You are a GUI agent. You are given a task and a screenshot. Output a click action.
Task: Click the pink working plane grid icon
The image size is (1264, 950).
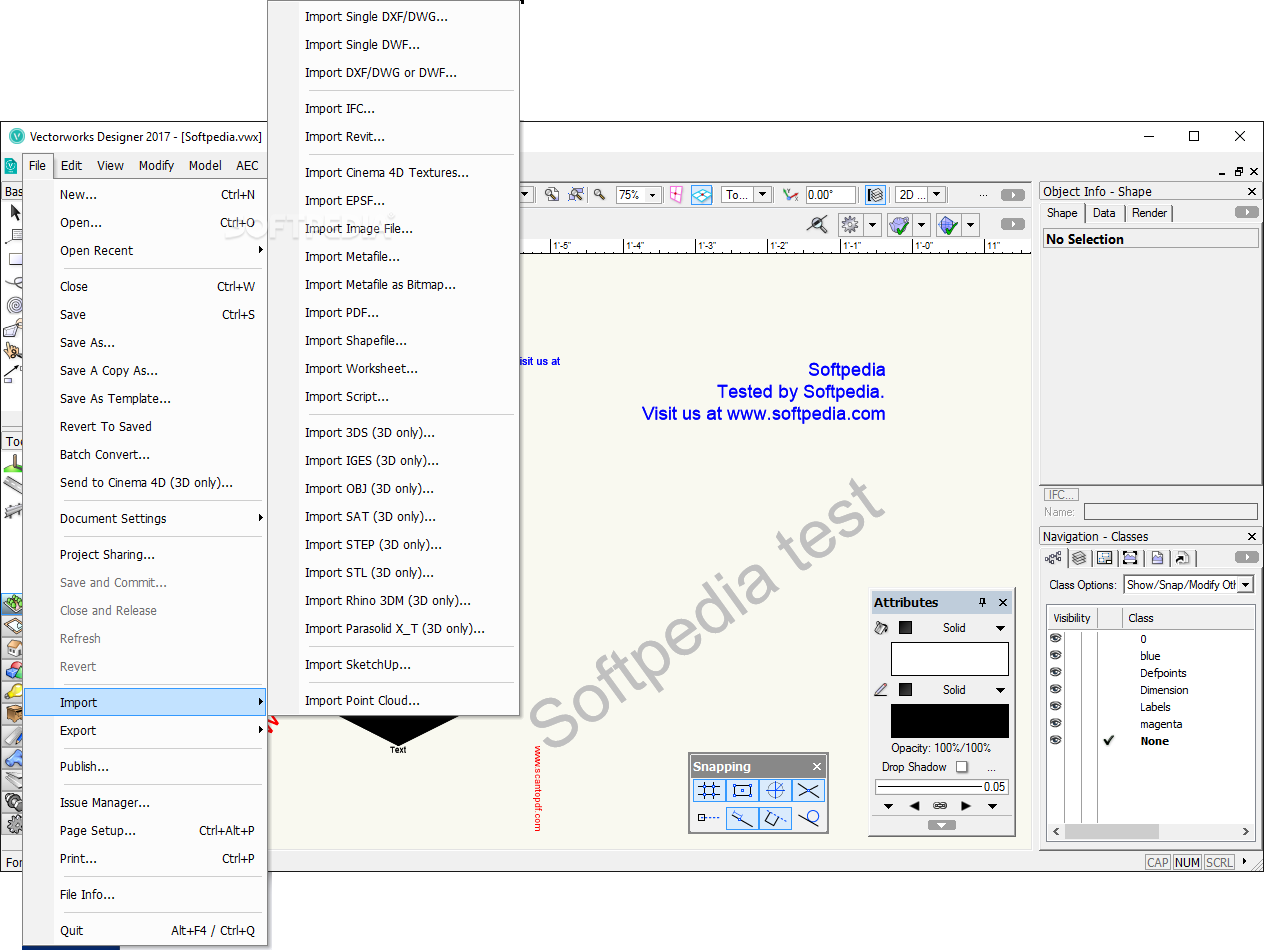[677, 195]
